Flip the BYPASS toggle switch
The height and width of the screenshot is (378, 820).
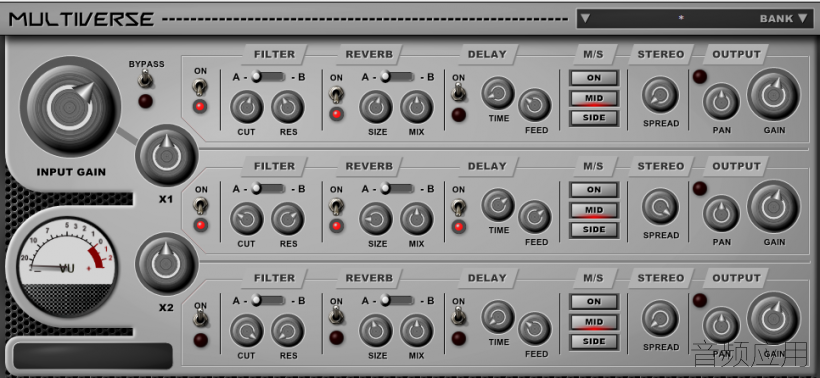(146, 80)
